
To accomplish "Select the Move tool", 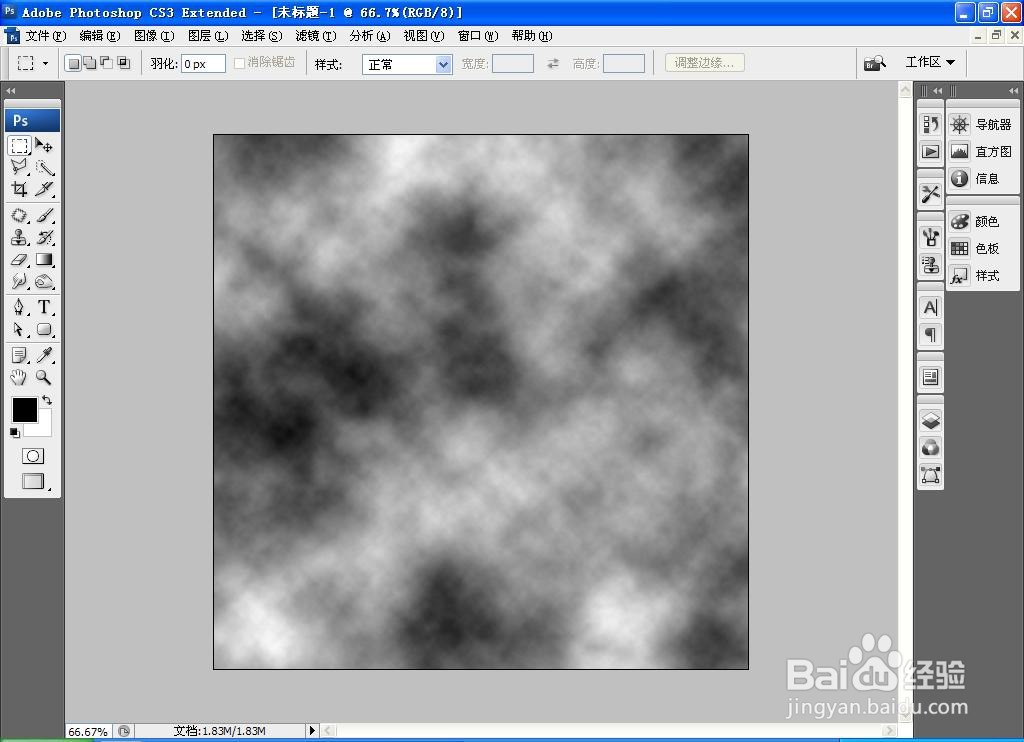I will [x=44, y=145].
